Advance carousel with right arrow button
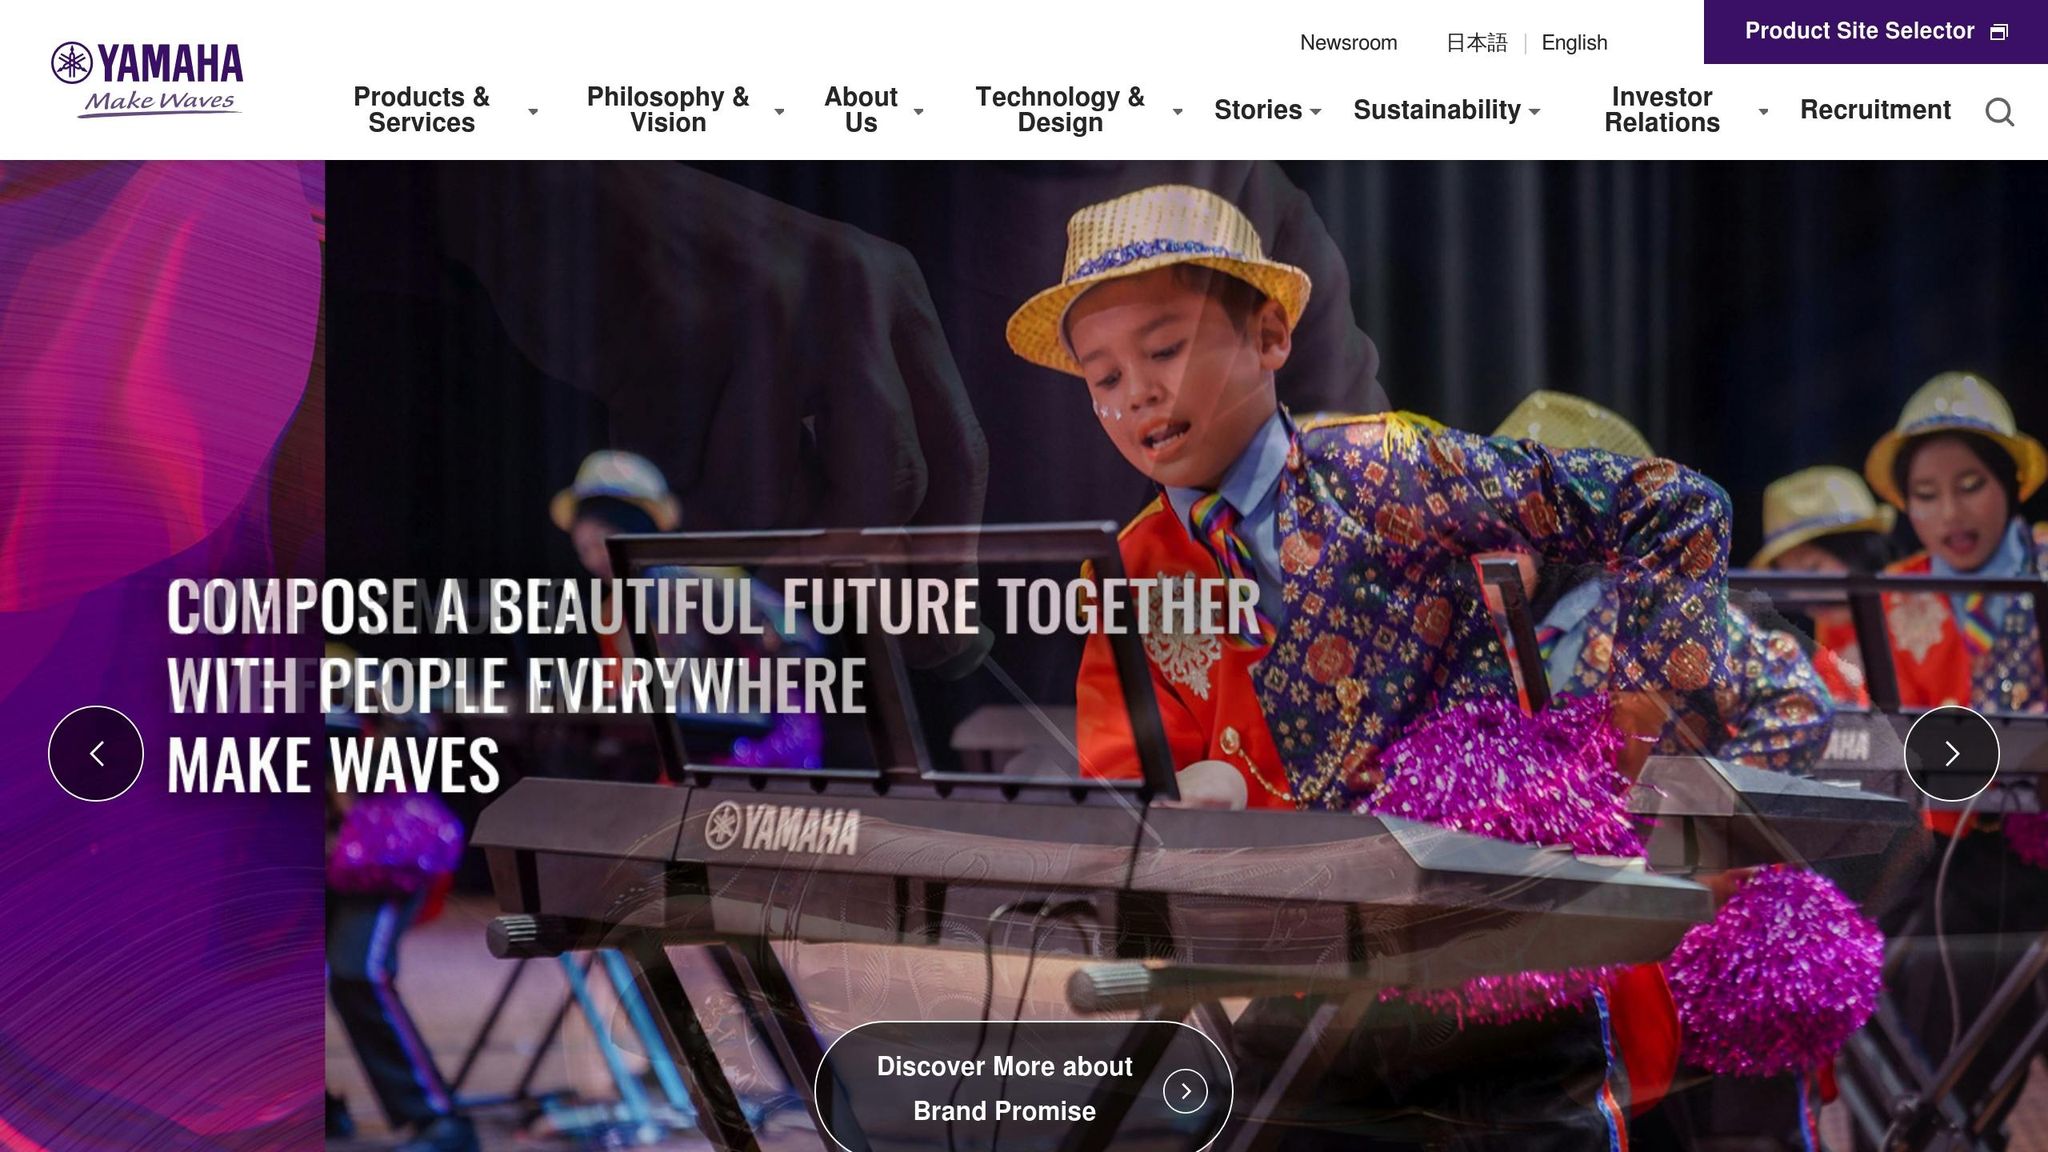The height and width of the screenshot is (1152, 2048). (1951, 753)
